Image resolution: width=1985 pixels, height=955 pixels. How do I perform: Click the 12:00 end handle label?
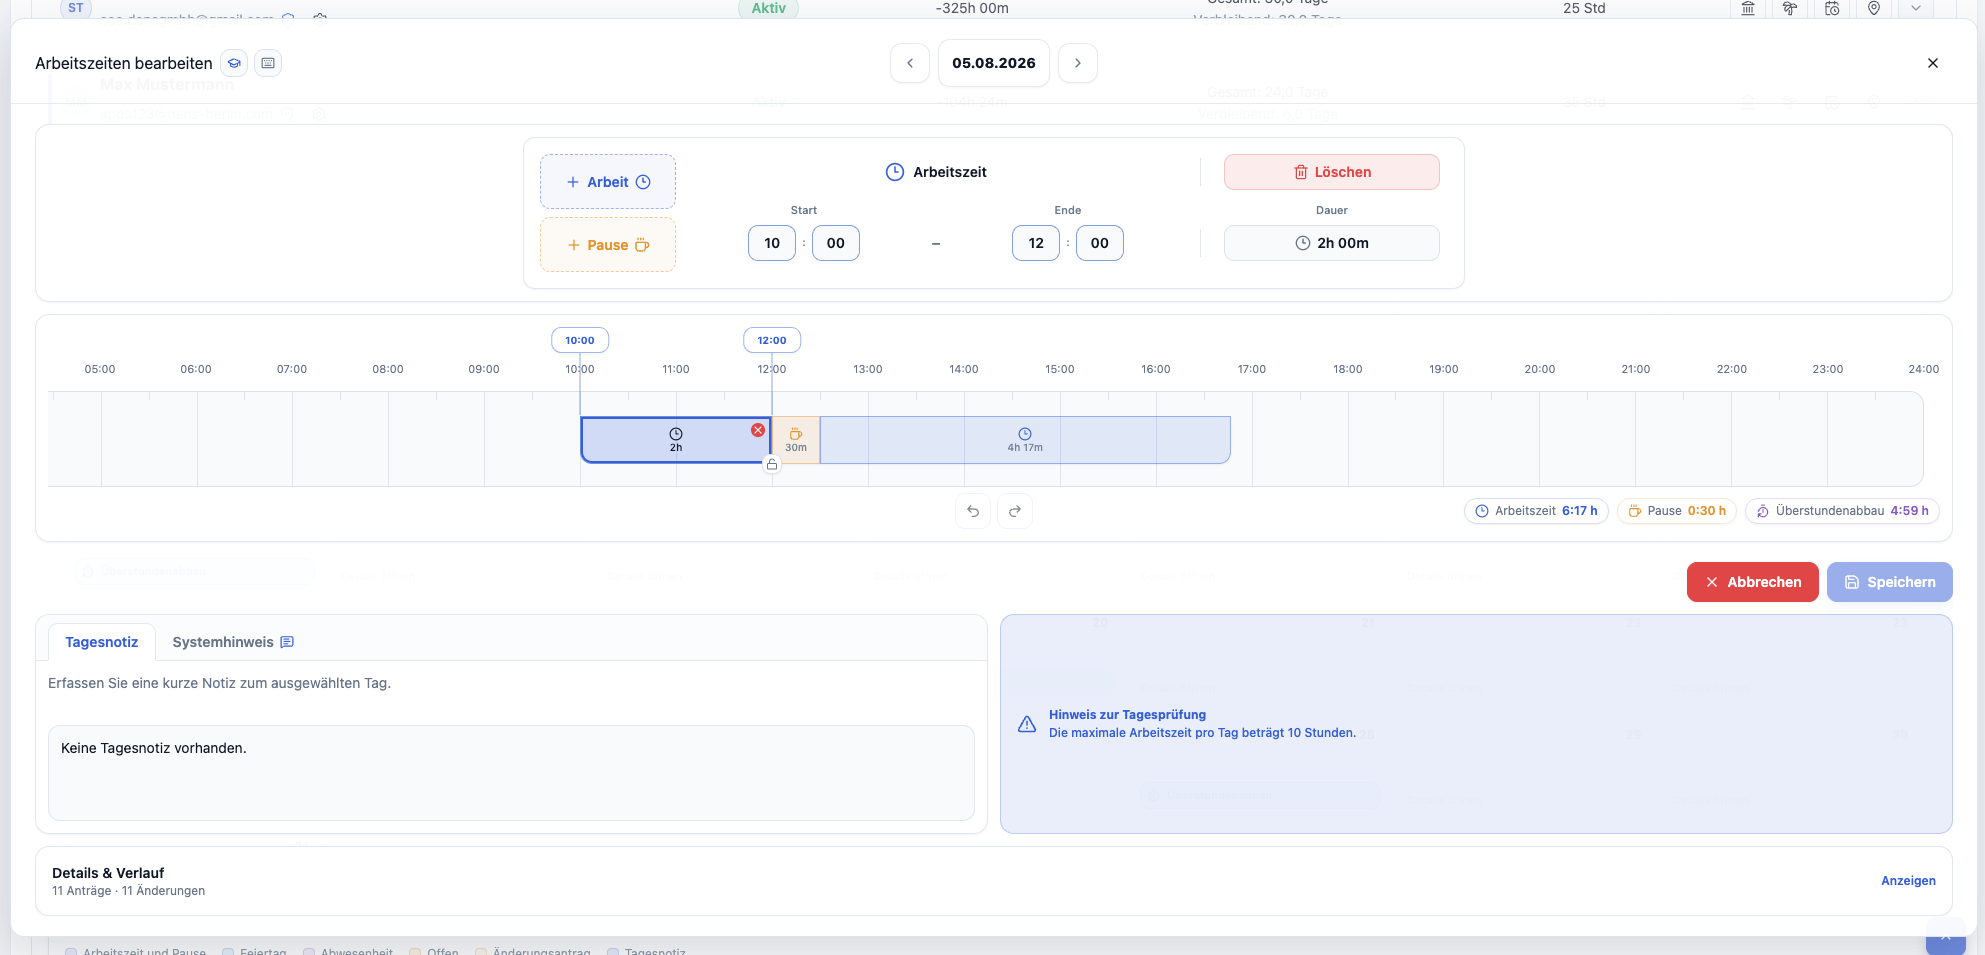tap(772, 340)
